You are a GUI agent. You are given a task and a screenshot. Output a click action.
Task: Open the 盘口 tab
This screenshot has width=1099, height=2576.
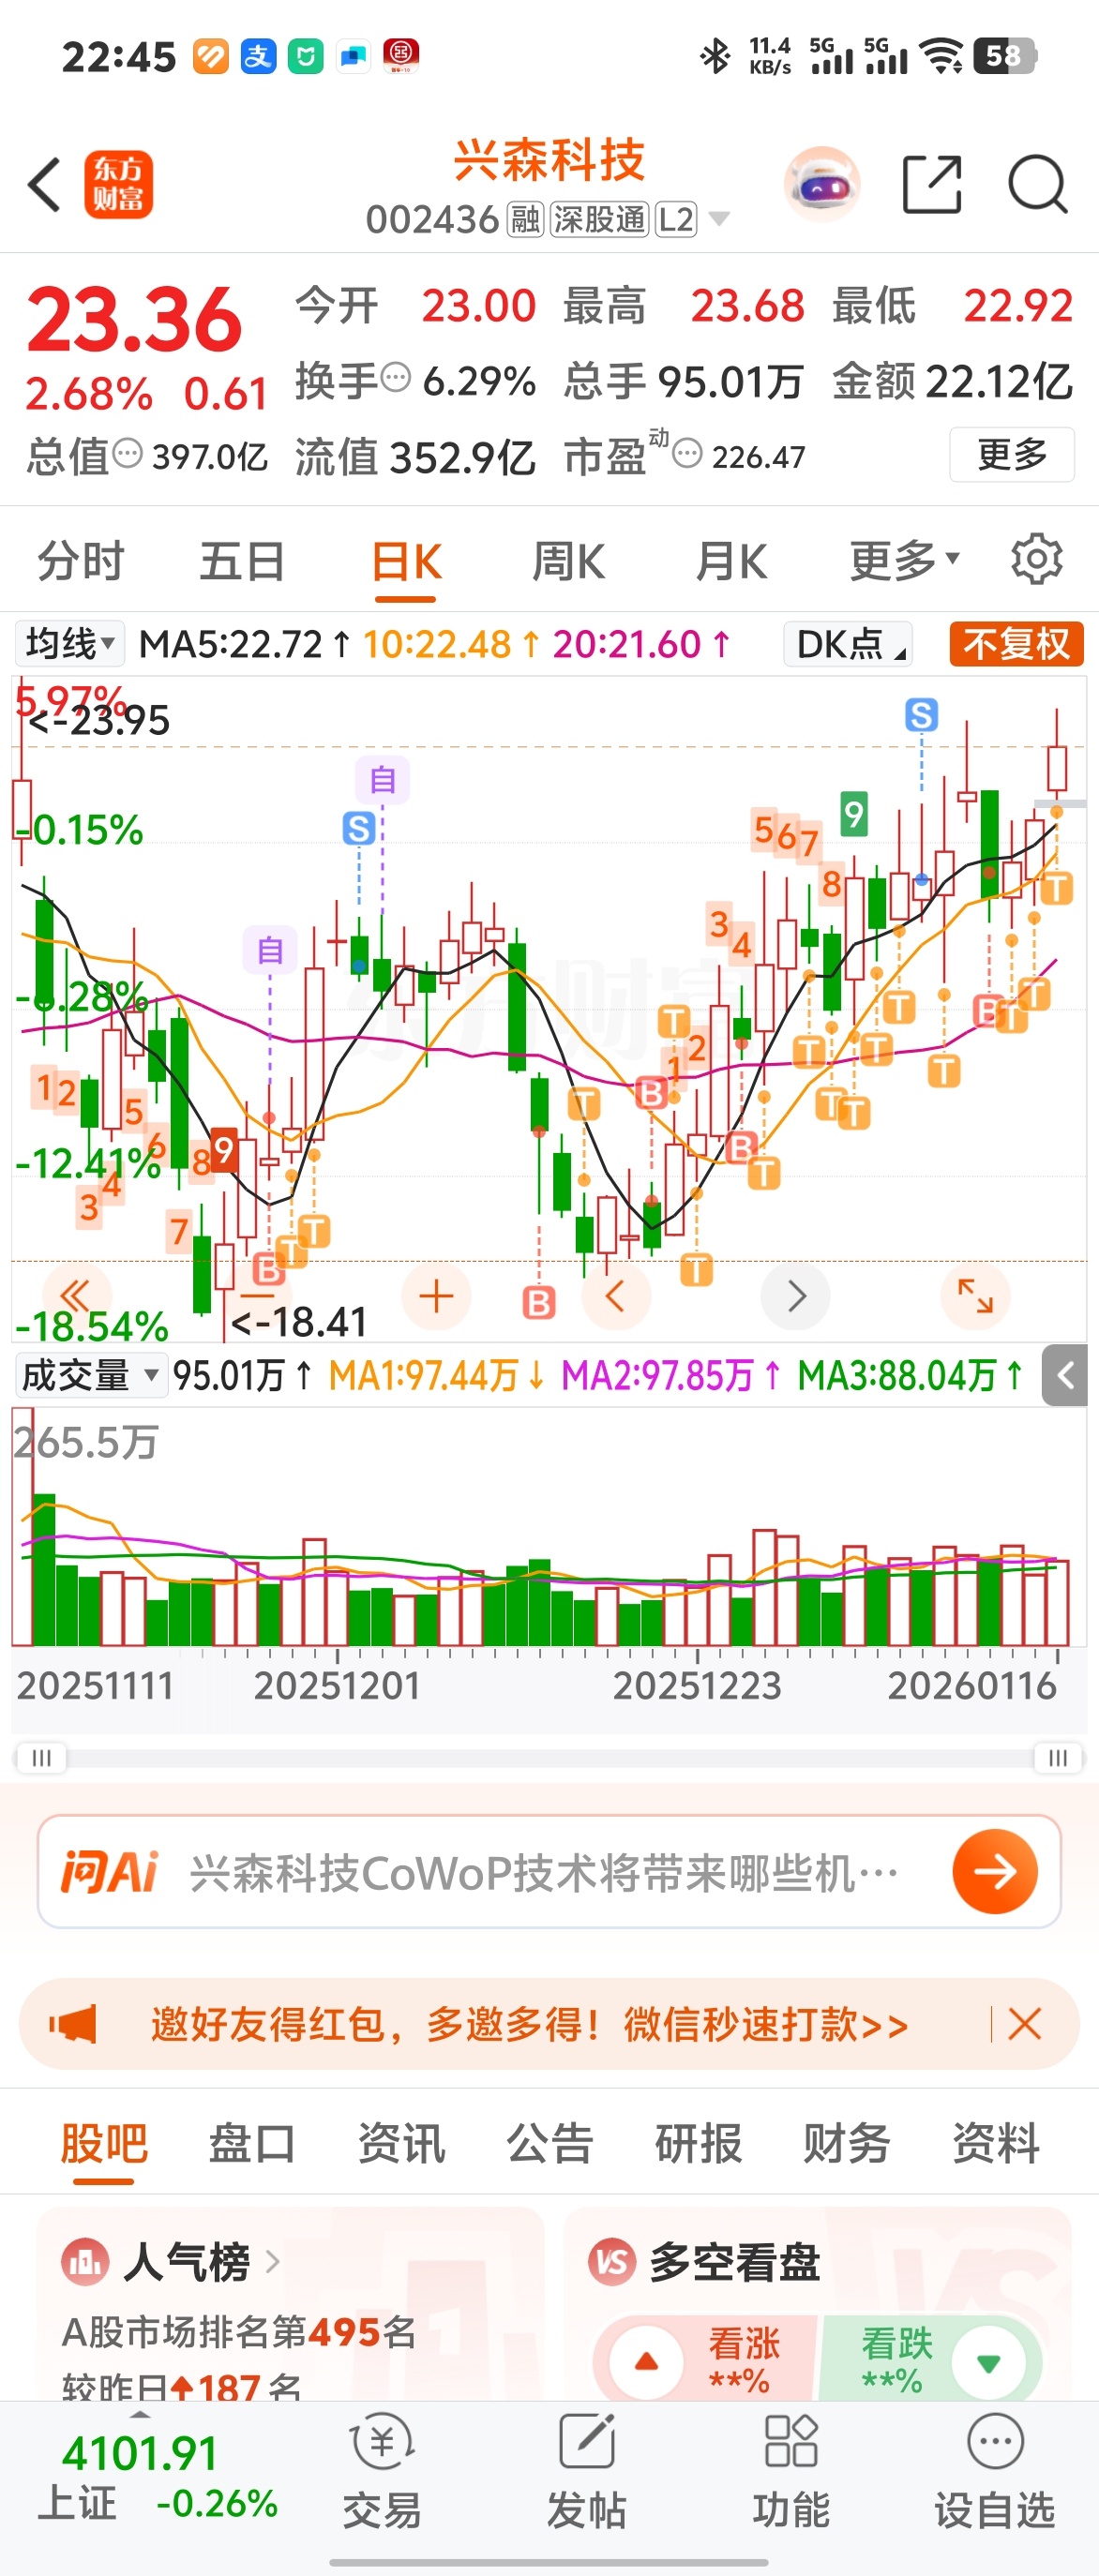[252, 2144]
